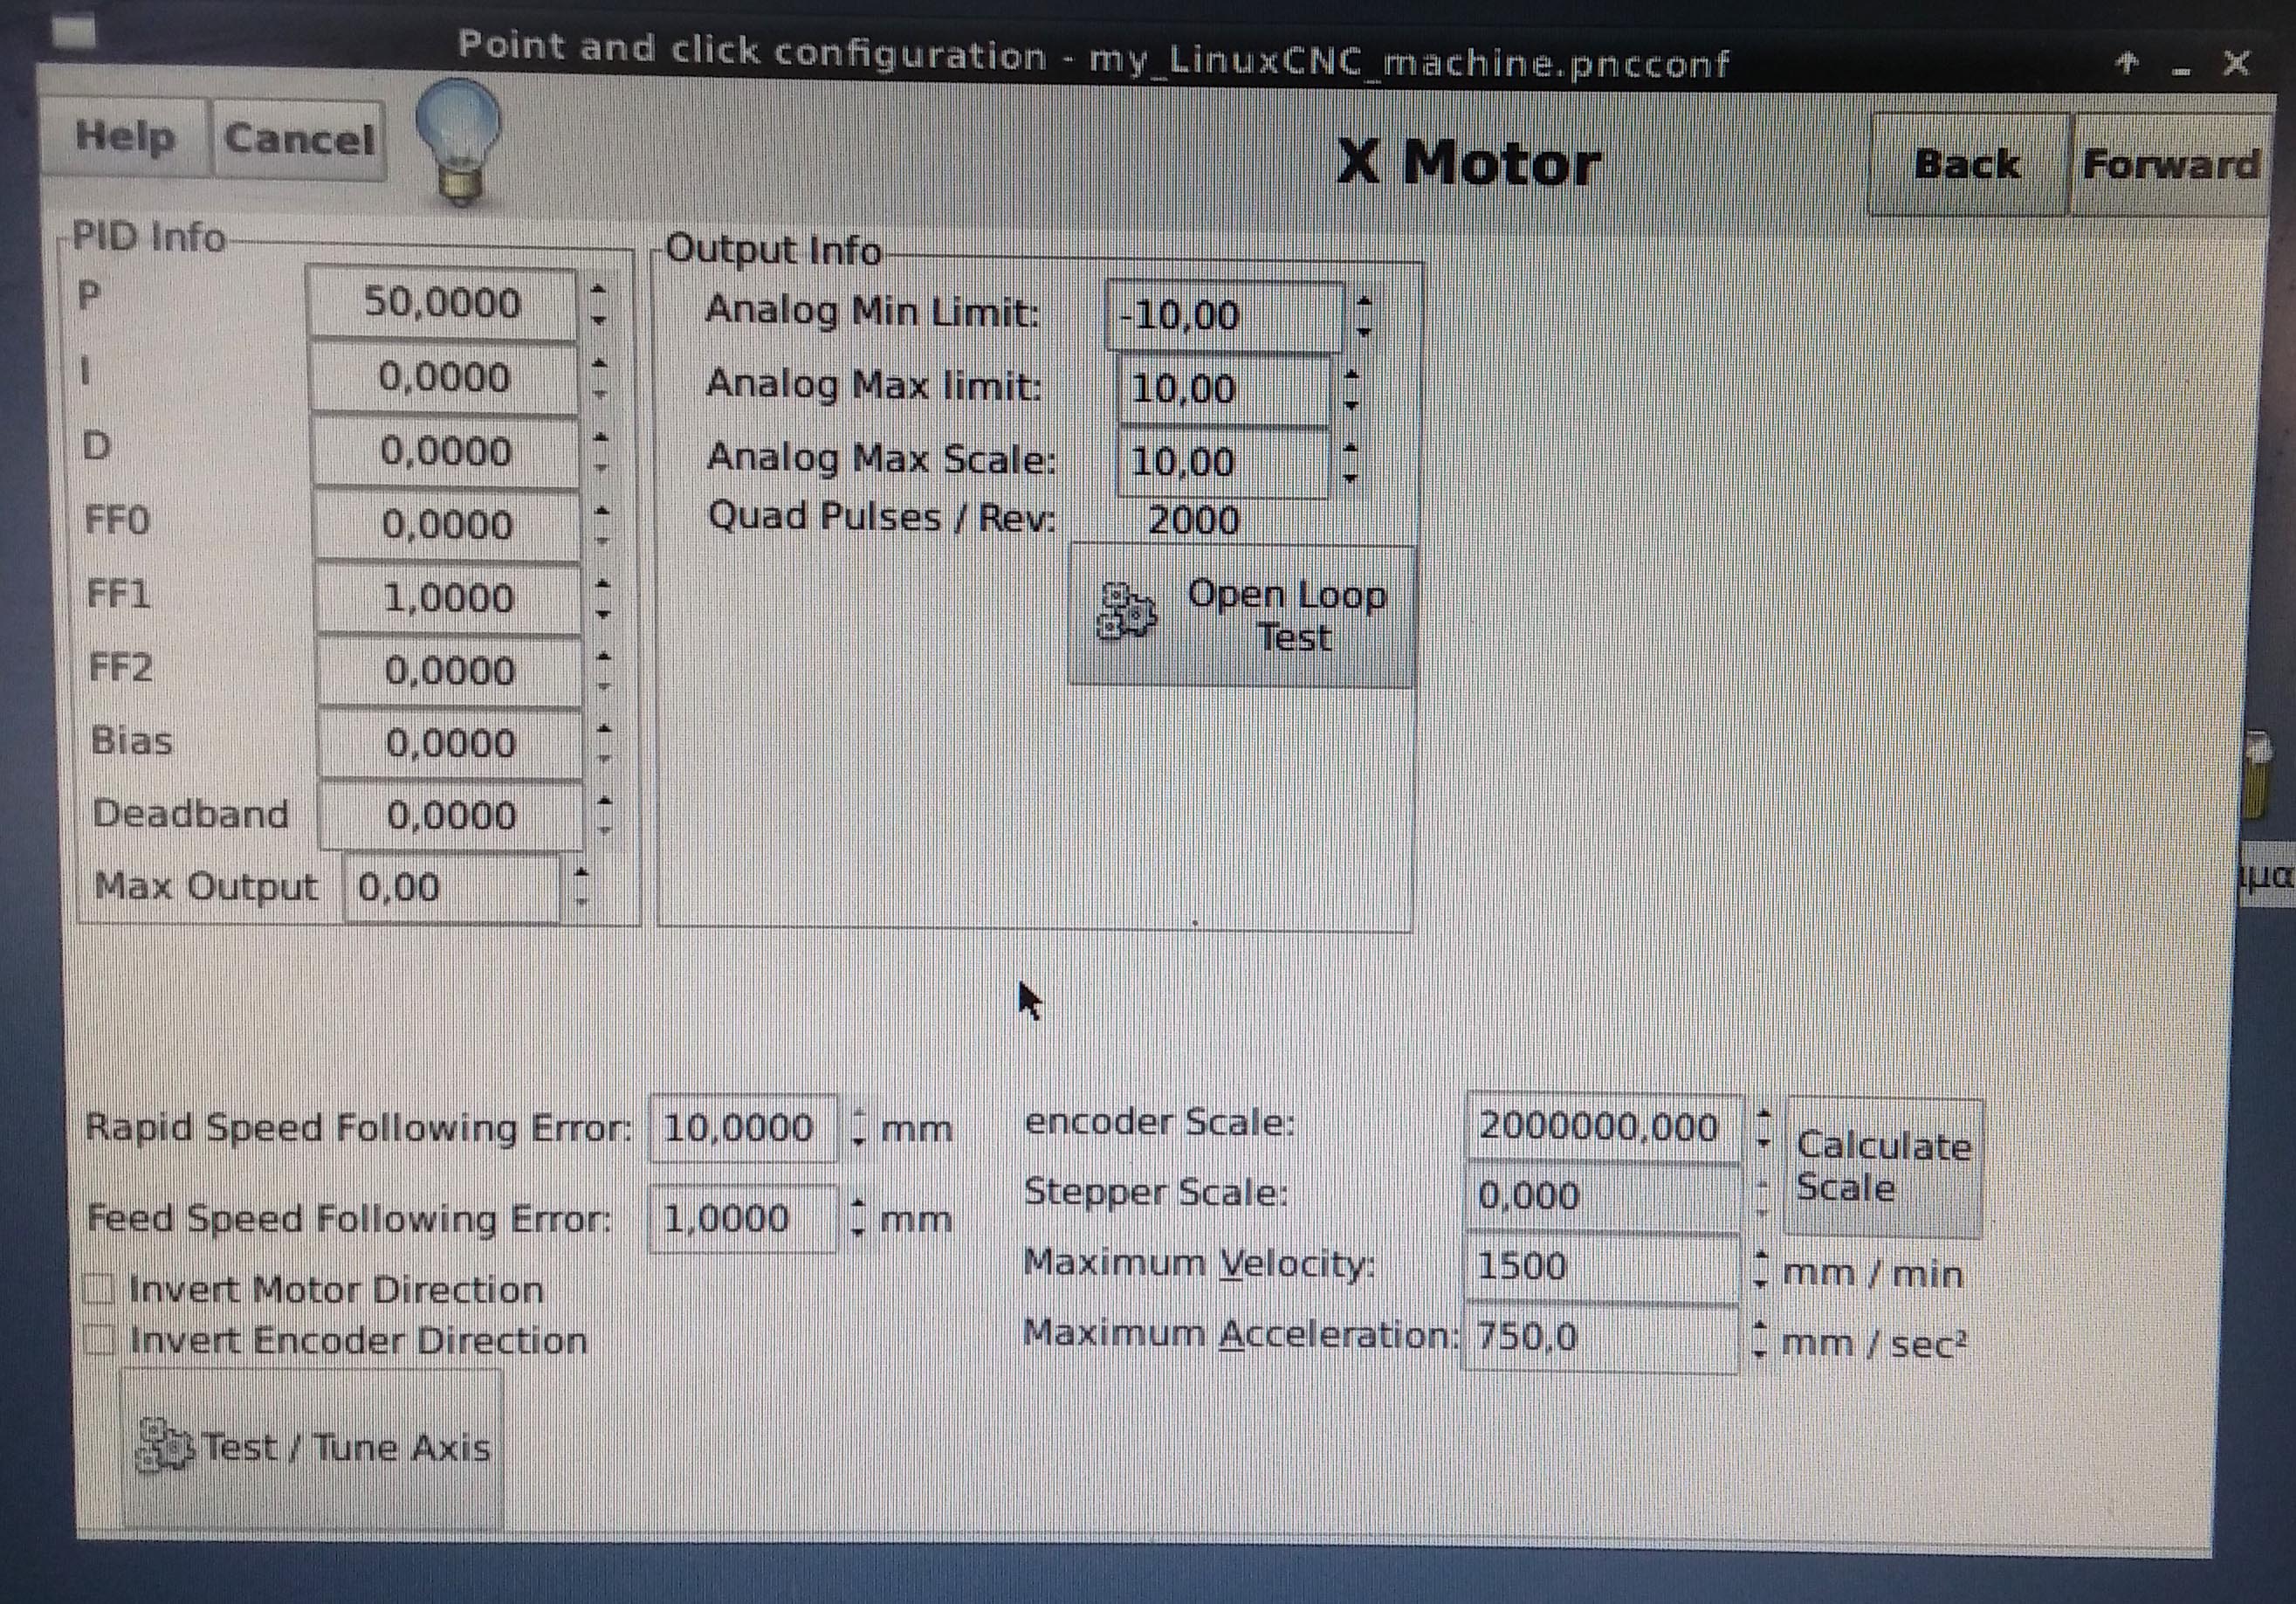Increase P value with spinner arrow

[x=598, y=290]
